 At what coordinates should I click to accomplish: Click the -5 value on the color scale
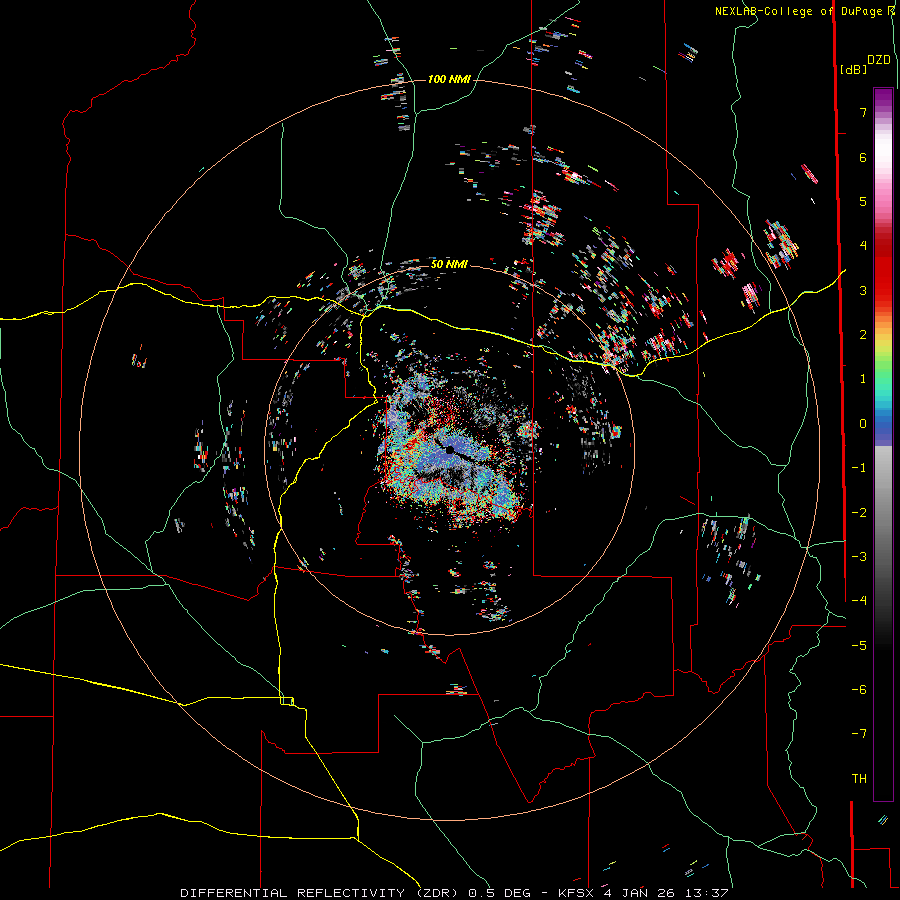pyautogui.click(x=859, y=645)
